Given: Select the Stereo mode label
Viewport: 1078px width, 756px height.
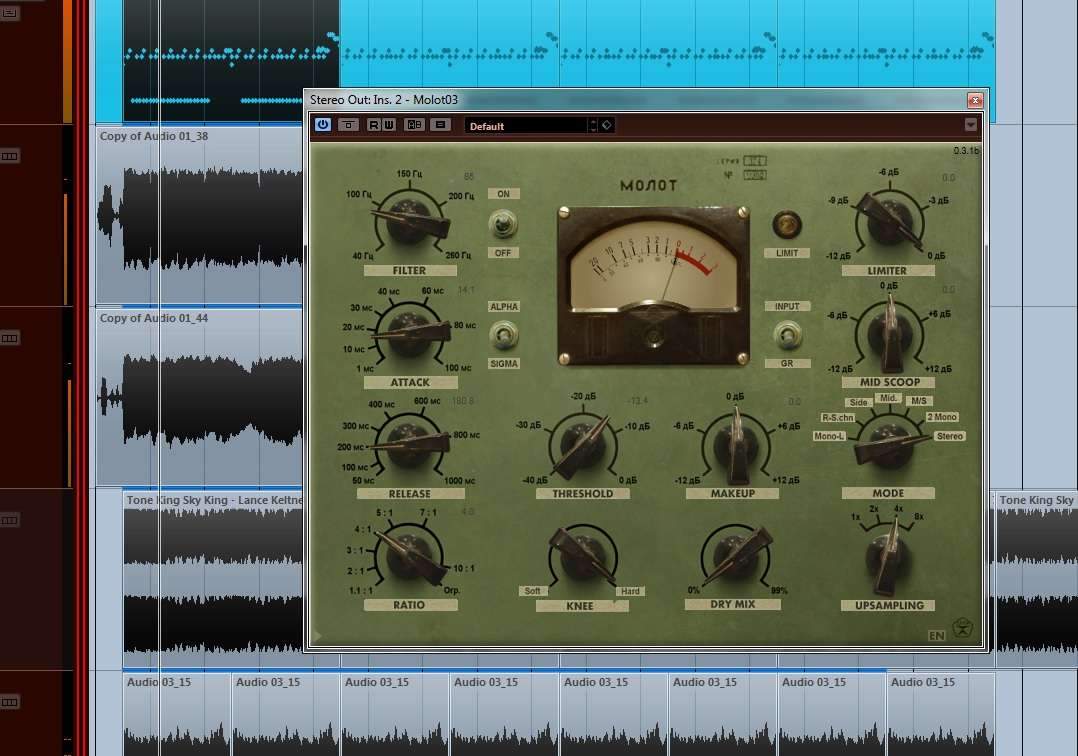Looking at the screenshot, I should pos(949,436).
